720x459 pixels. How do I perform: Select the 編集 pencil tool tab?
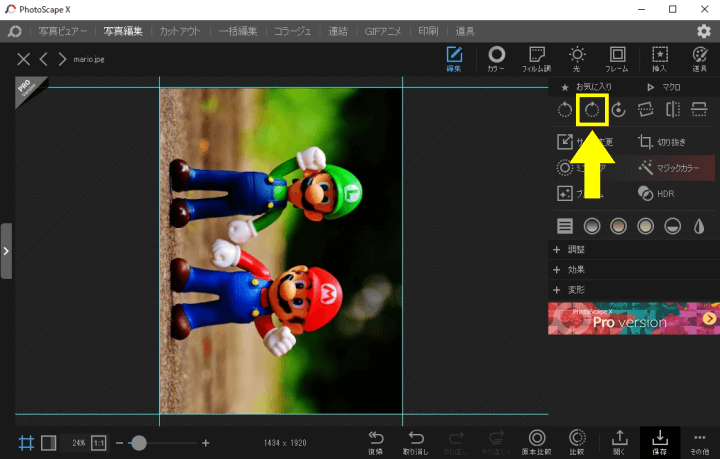click(x=454, y=60)
